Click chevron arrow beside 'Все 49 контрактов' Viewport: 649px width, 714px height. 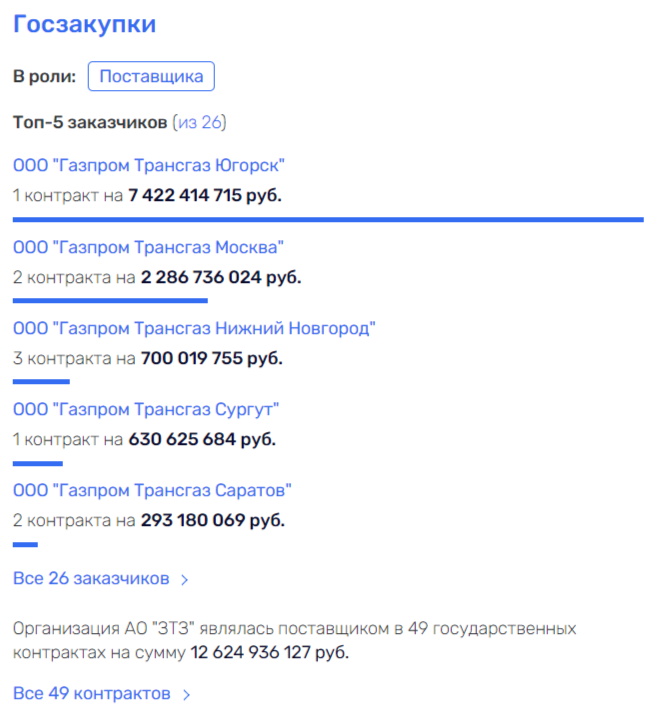click(x=186, y=694)
